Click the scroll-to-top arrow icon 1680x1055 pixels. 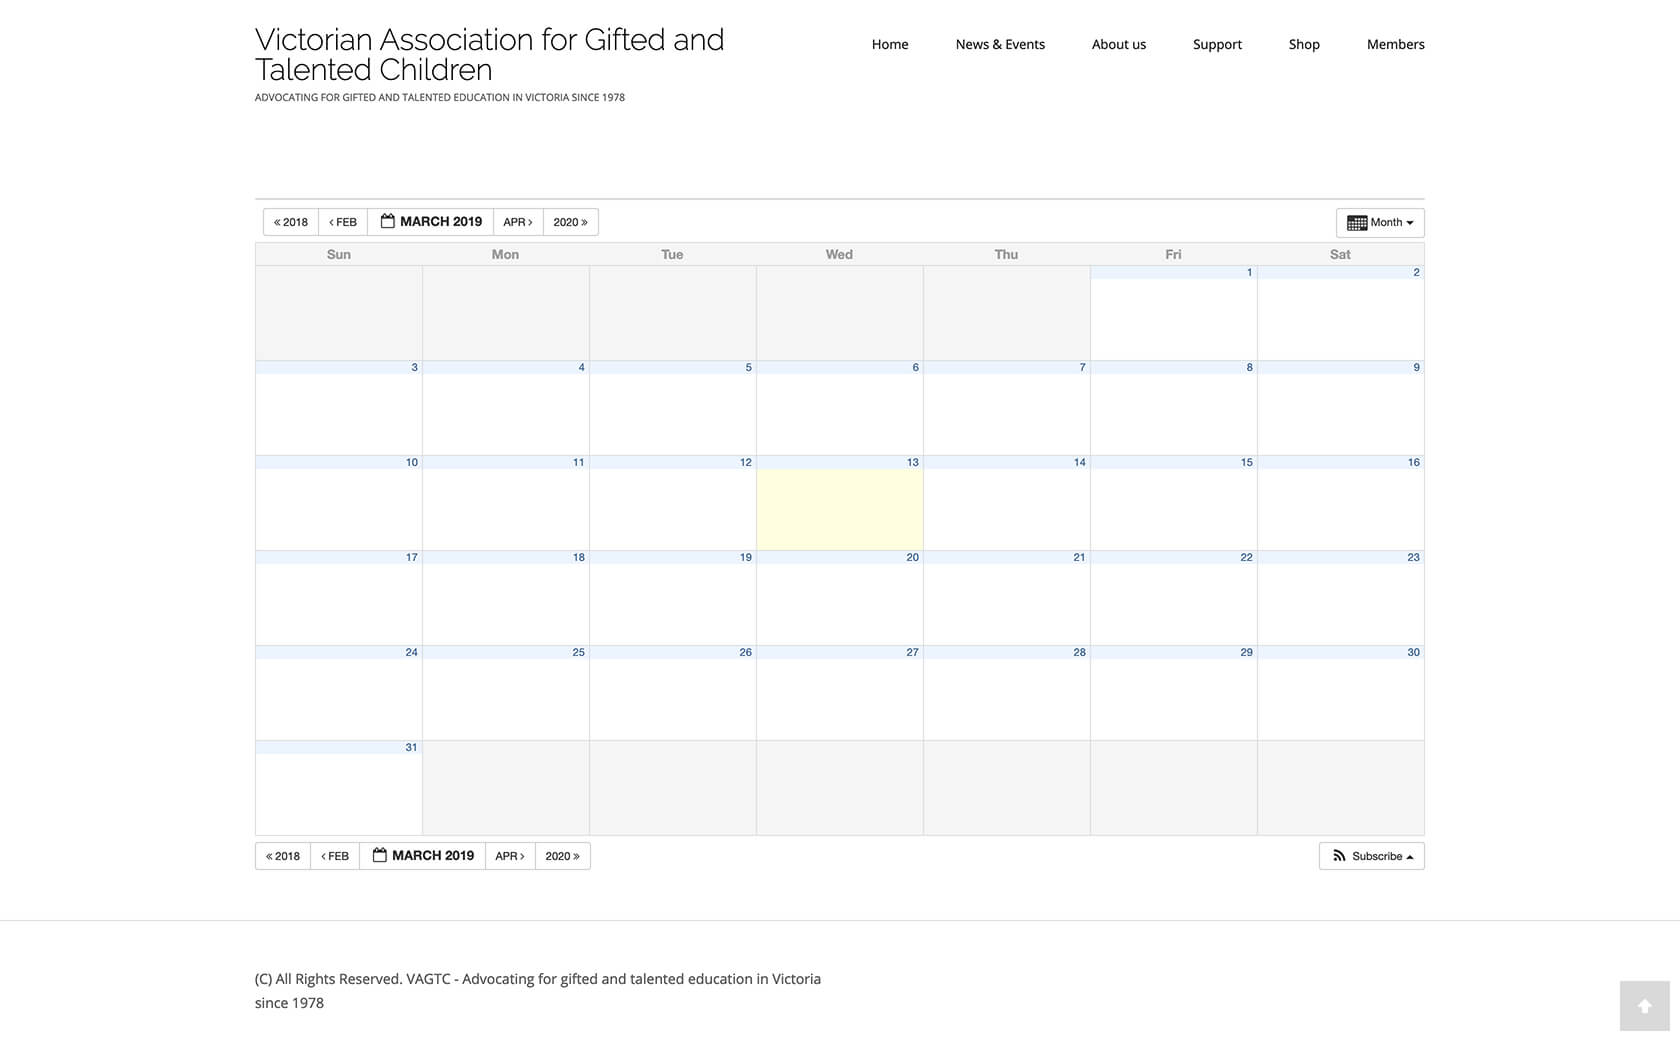(1644, 1006)
